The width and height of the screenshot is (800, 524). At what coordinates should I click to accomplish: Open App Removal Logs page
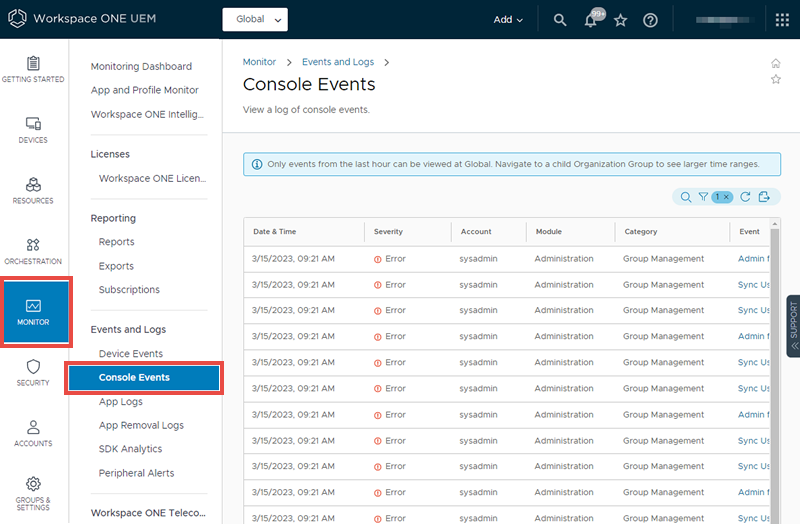[141, 426]
